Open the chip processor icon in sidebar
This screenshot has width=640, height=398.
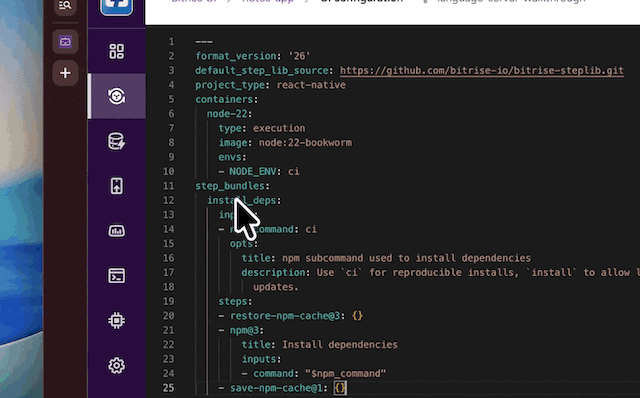coord(117,321)
